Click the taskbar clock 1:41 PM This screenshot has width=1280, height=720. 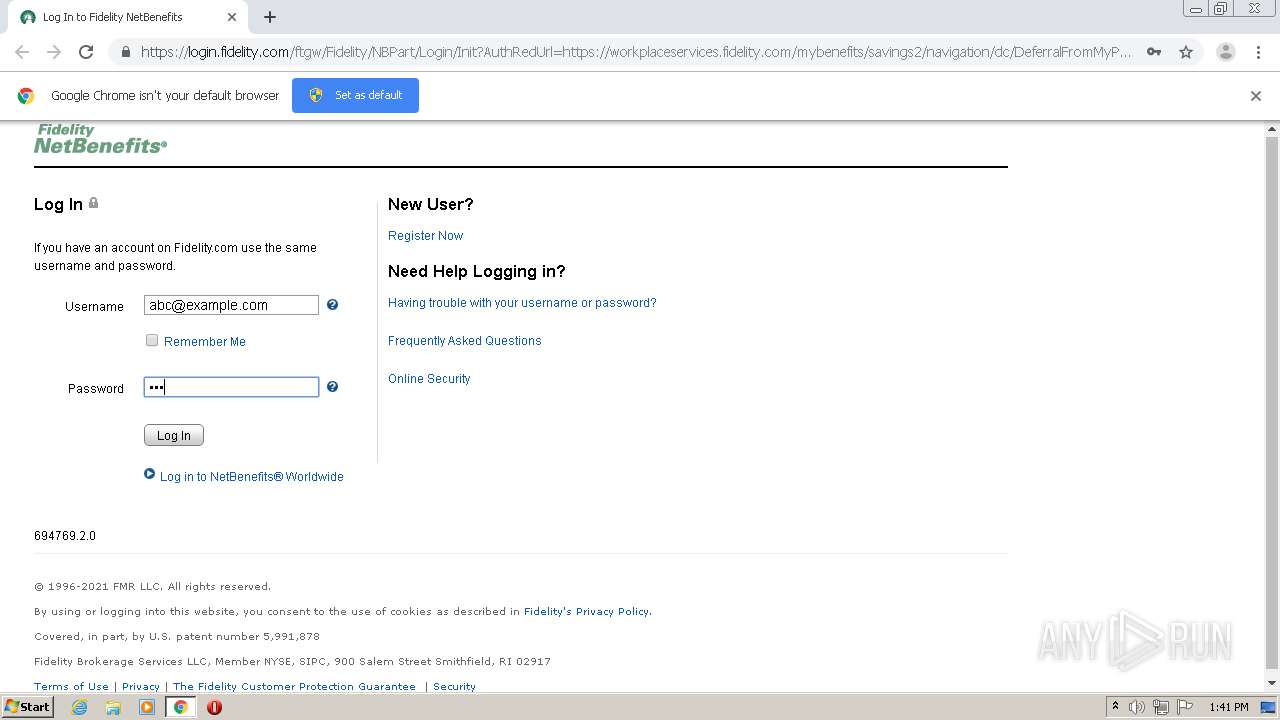coord(1229,707)
